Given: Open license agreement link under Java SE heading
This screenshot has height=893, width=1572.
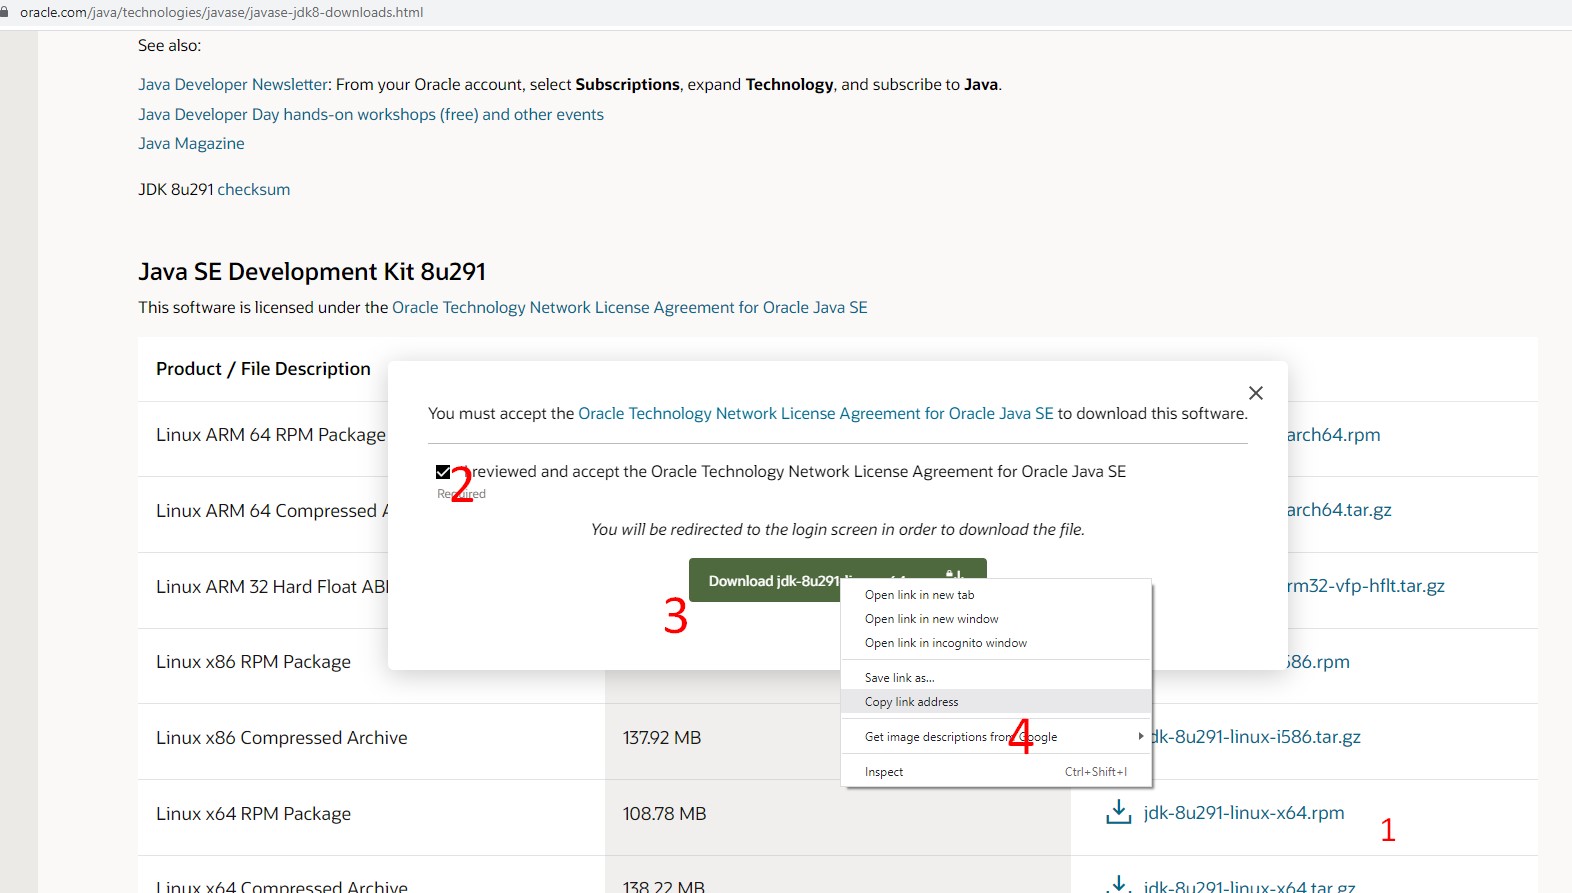Looking at the screenshot, I should 630,308.
